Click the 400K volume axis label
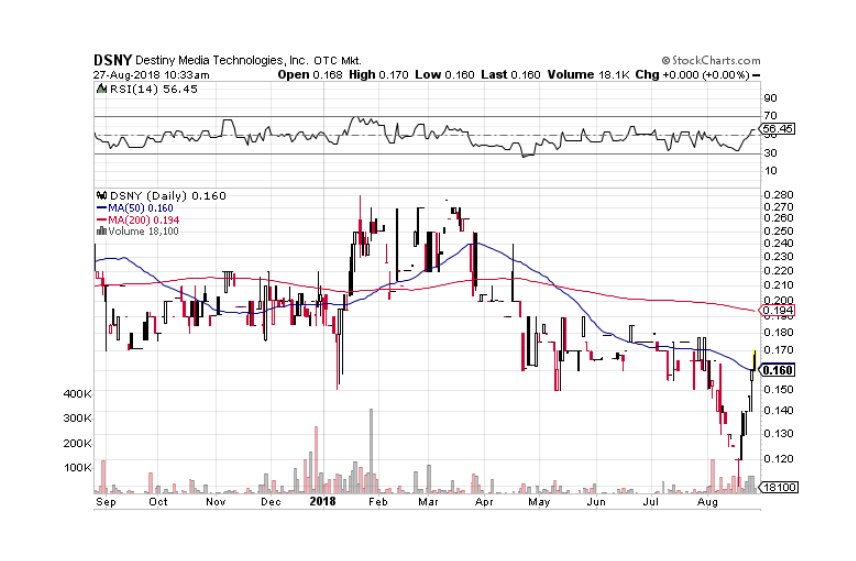This screenshot has height=561, width=856. [x=77, y=393]
